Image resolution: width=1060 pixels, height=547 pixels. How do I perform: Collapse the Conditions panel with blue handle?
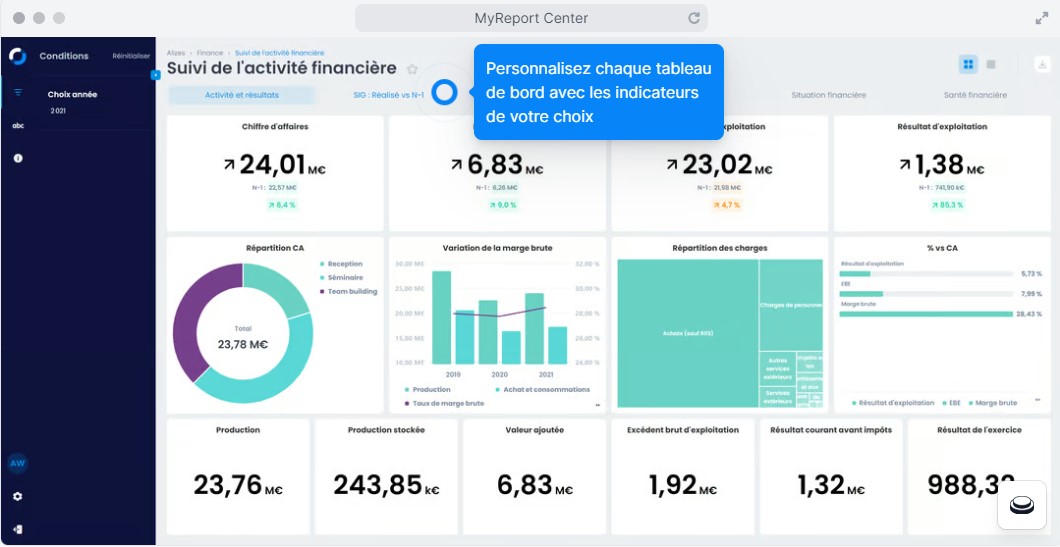[x=156, y=75]
